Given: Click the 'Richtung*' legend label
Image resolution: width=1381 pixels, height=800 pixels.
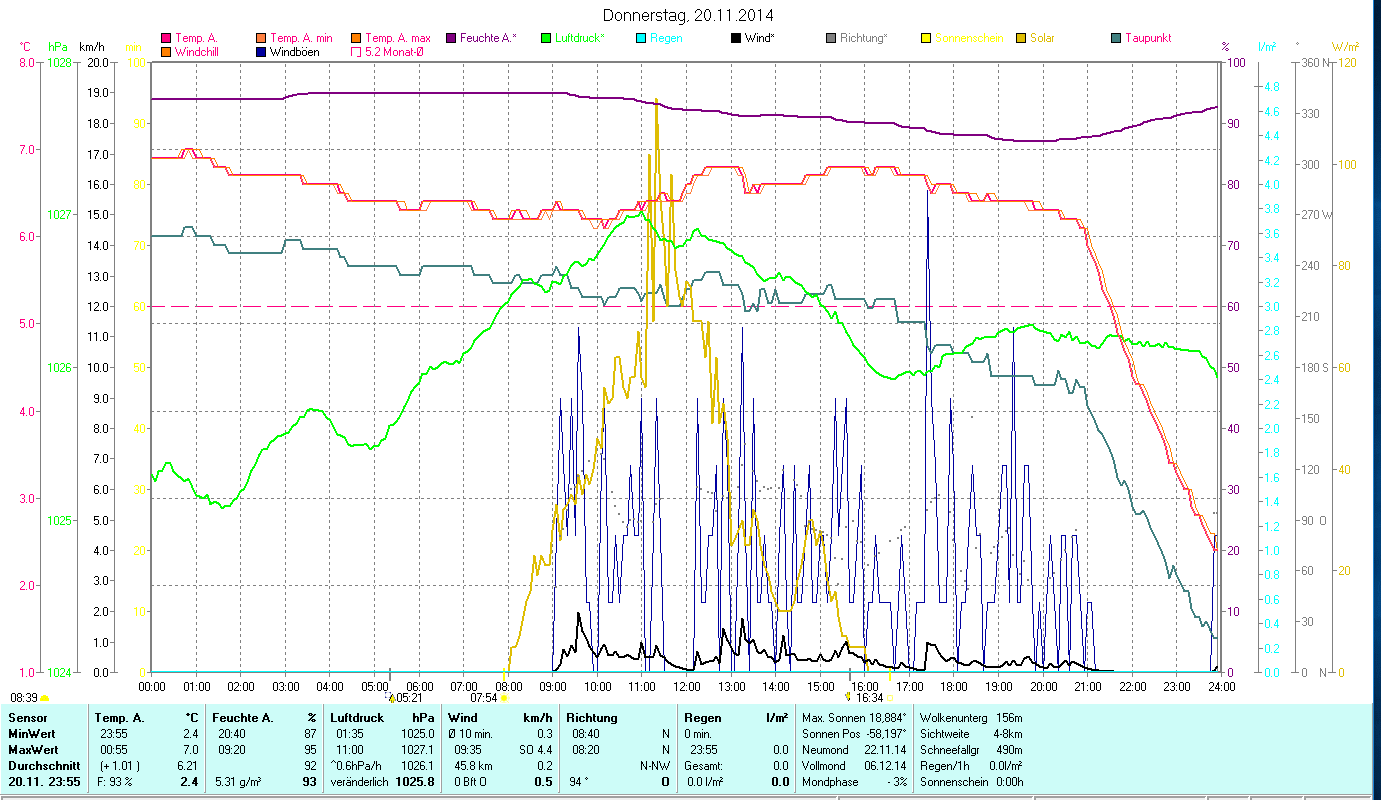Looking at the screenshot, I should point(863,39).
